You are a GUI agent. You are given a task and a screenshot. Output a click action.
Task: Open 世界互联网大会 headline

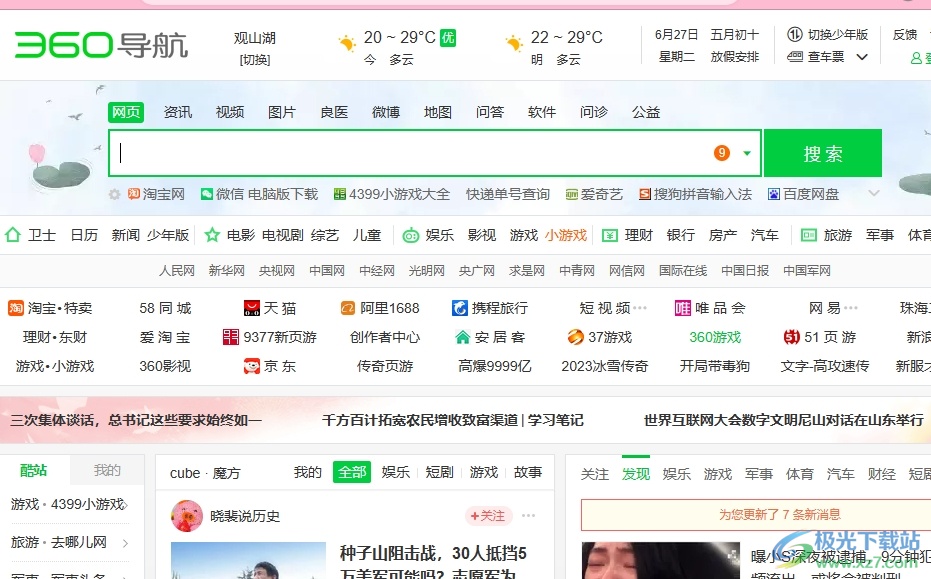pyautogui.click(x=784, y=420)
